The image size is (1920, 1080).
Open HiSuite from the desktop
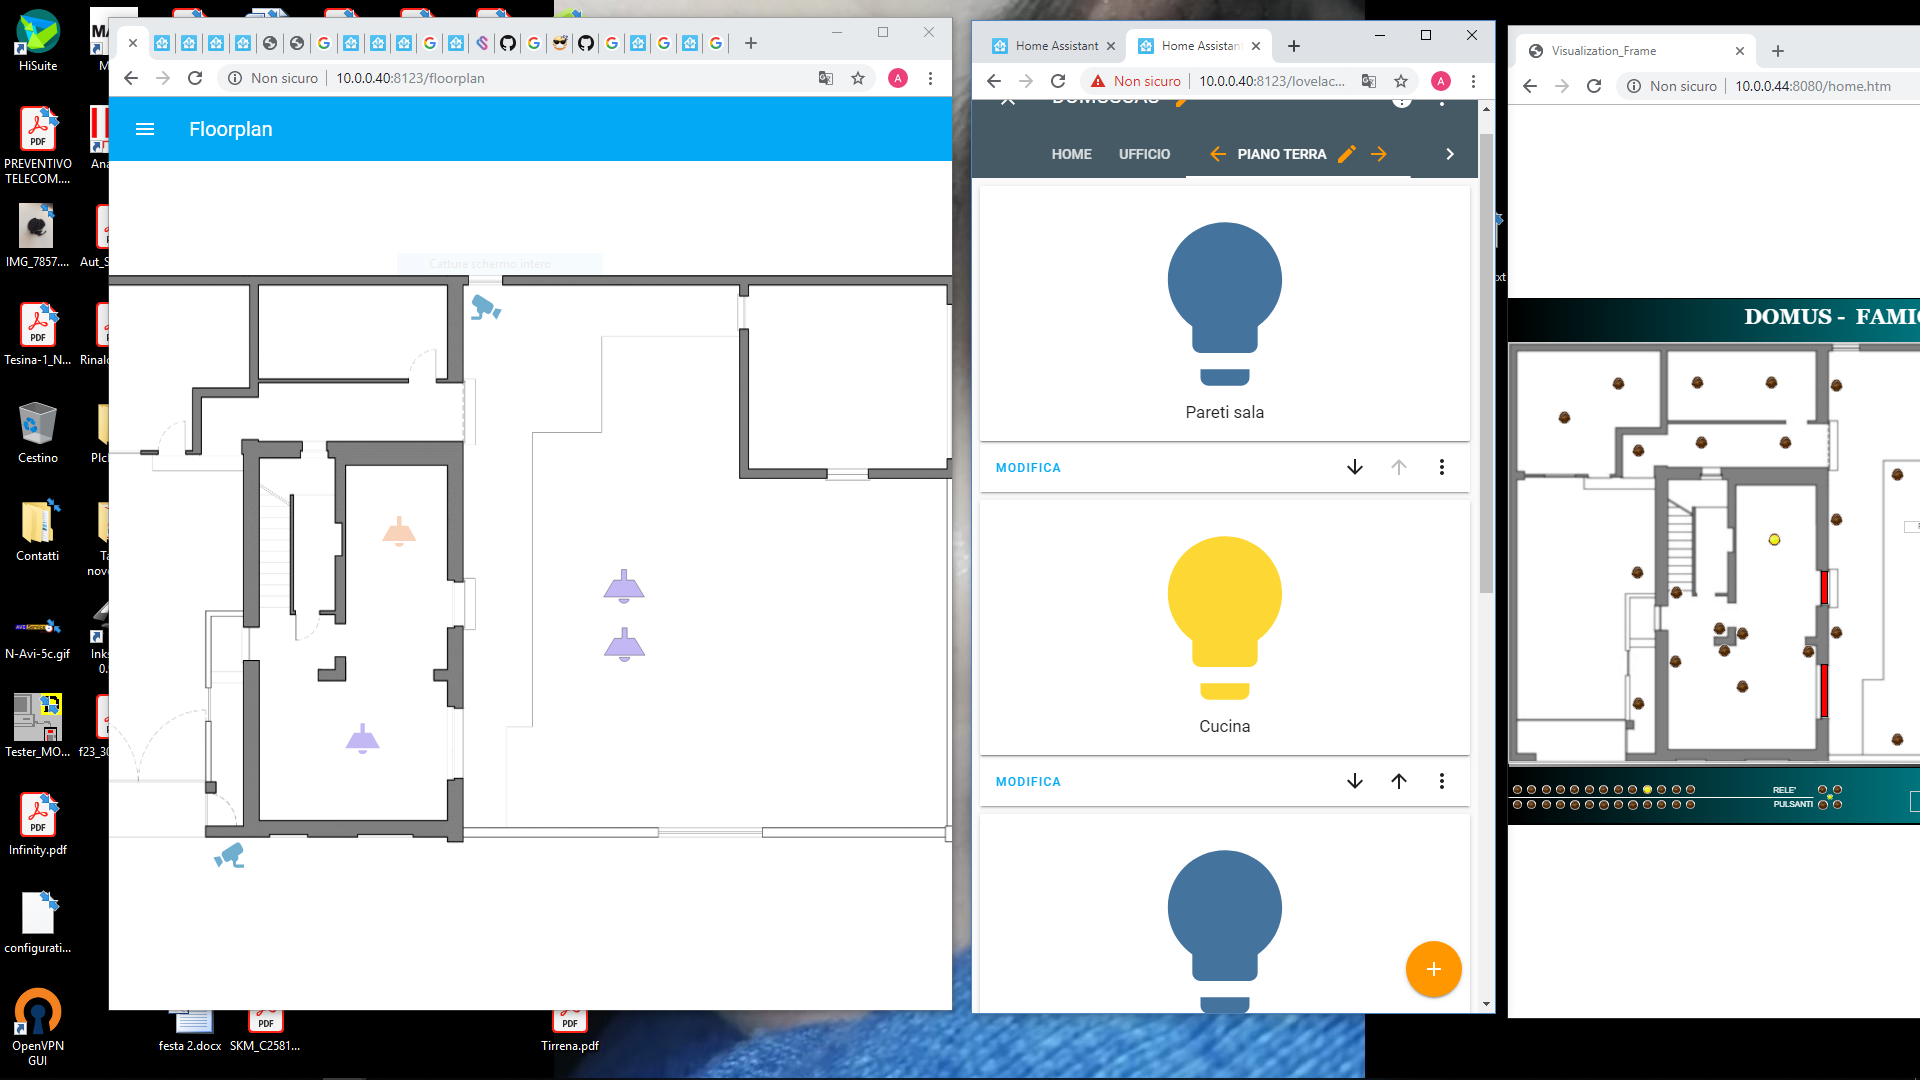click(x=38, y=30)
